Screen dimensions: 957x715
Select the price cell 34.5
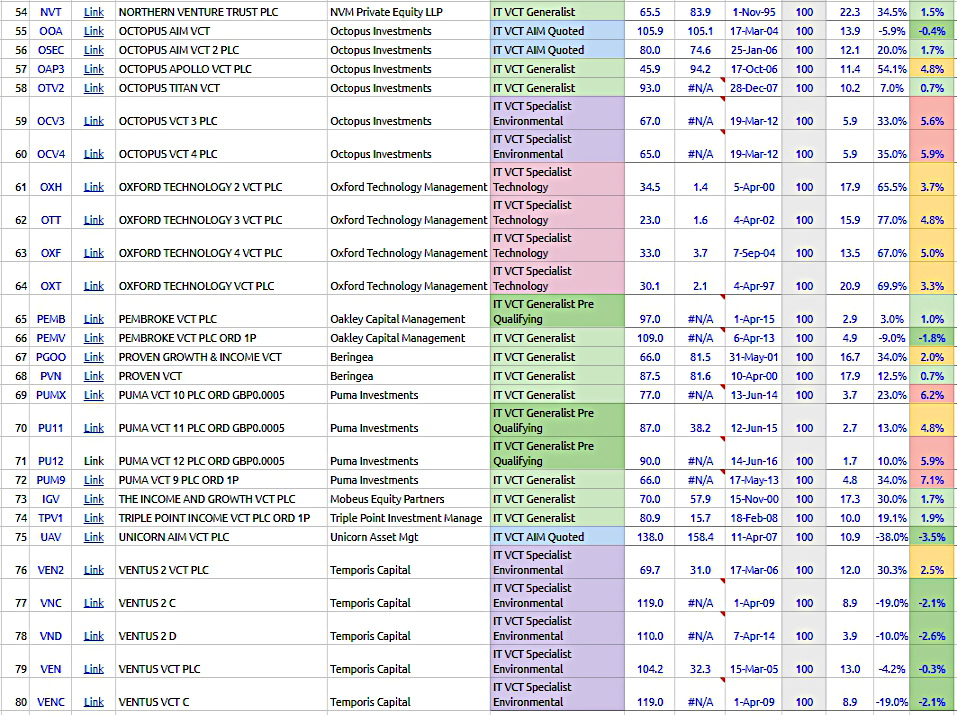point(650,180)
